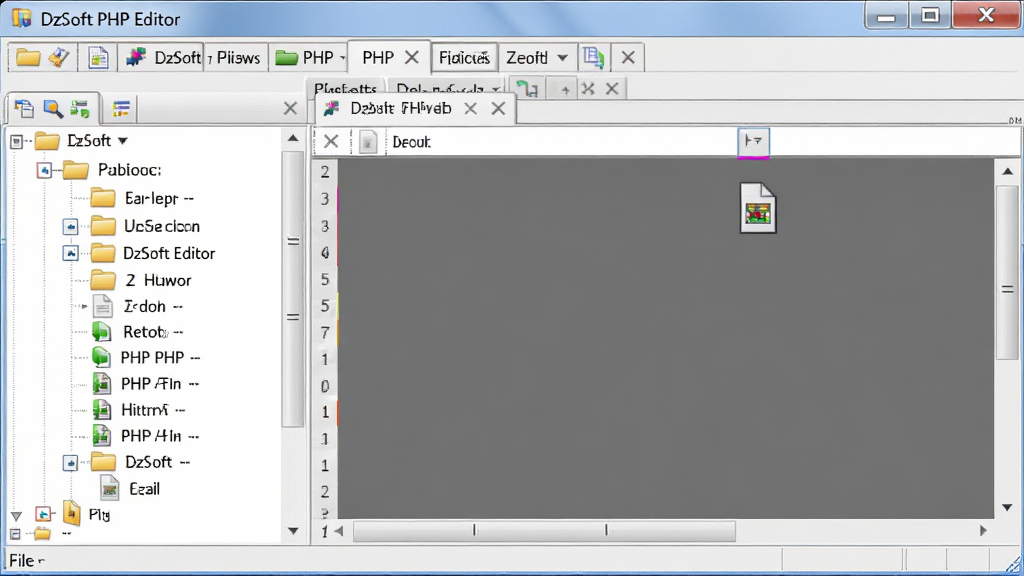Expand the lower DzSoft folder node
The height and width of the screenshot is (576, 1024).
point(71,463)
